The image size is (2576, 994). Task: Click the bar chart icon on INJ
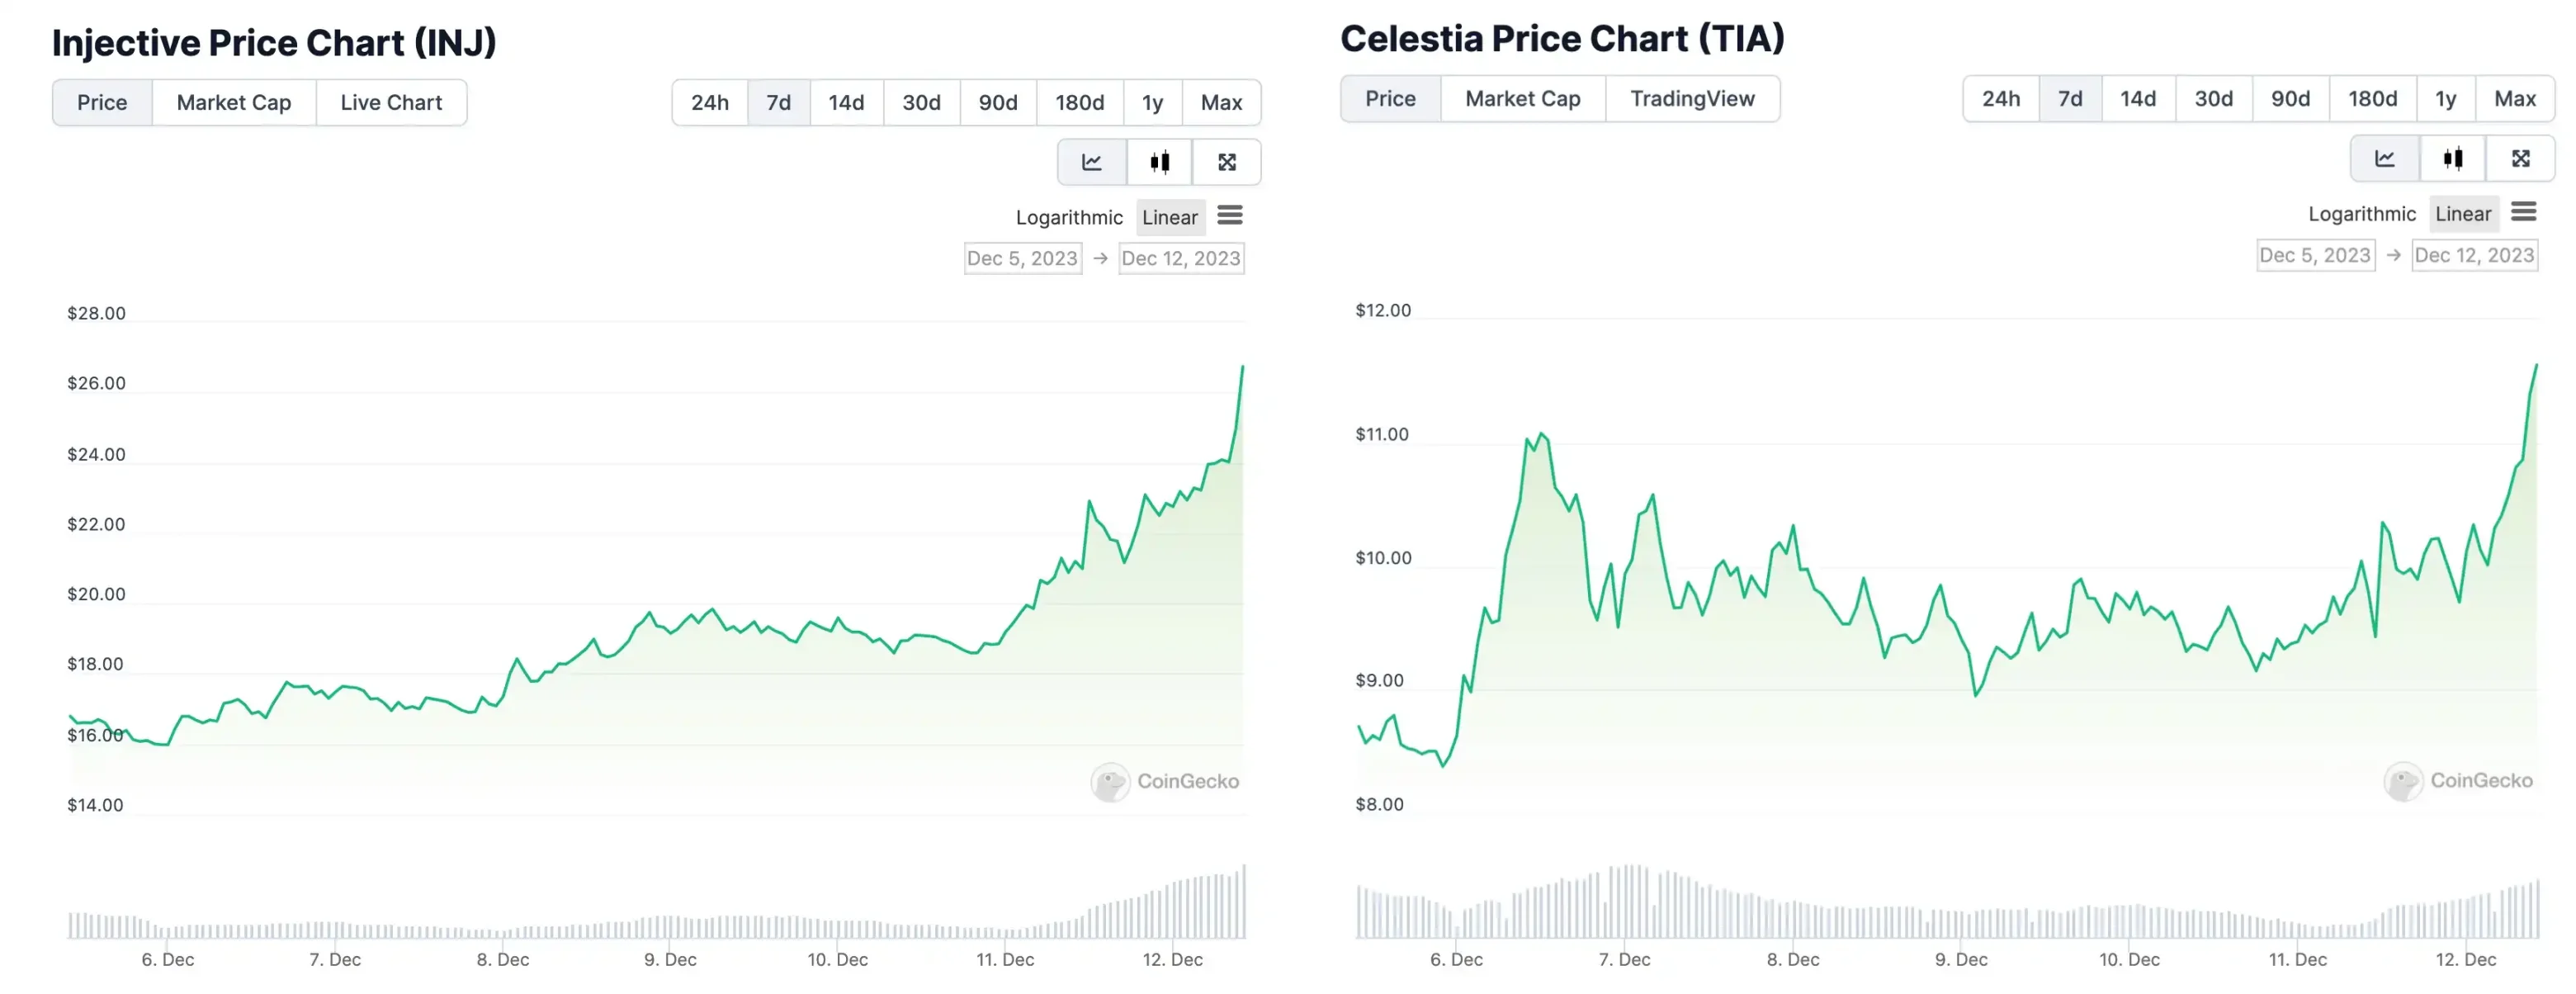pyautogui.click(x=1158, y=161)
